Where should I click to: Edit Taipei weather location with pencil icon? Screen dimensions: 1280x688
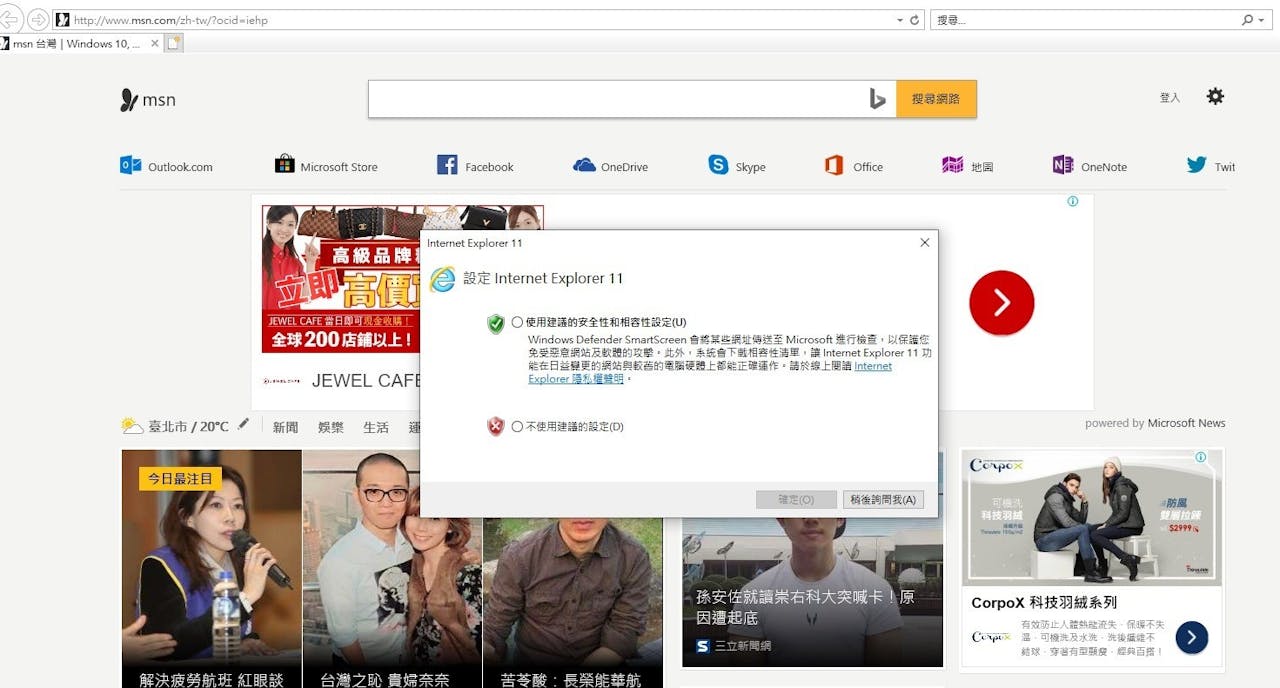click(244, 425)
